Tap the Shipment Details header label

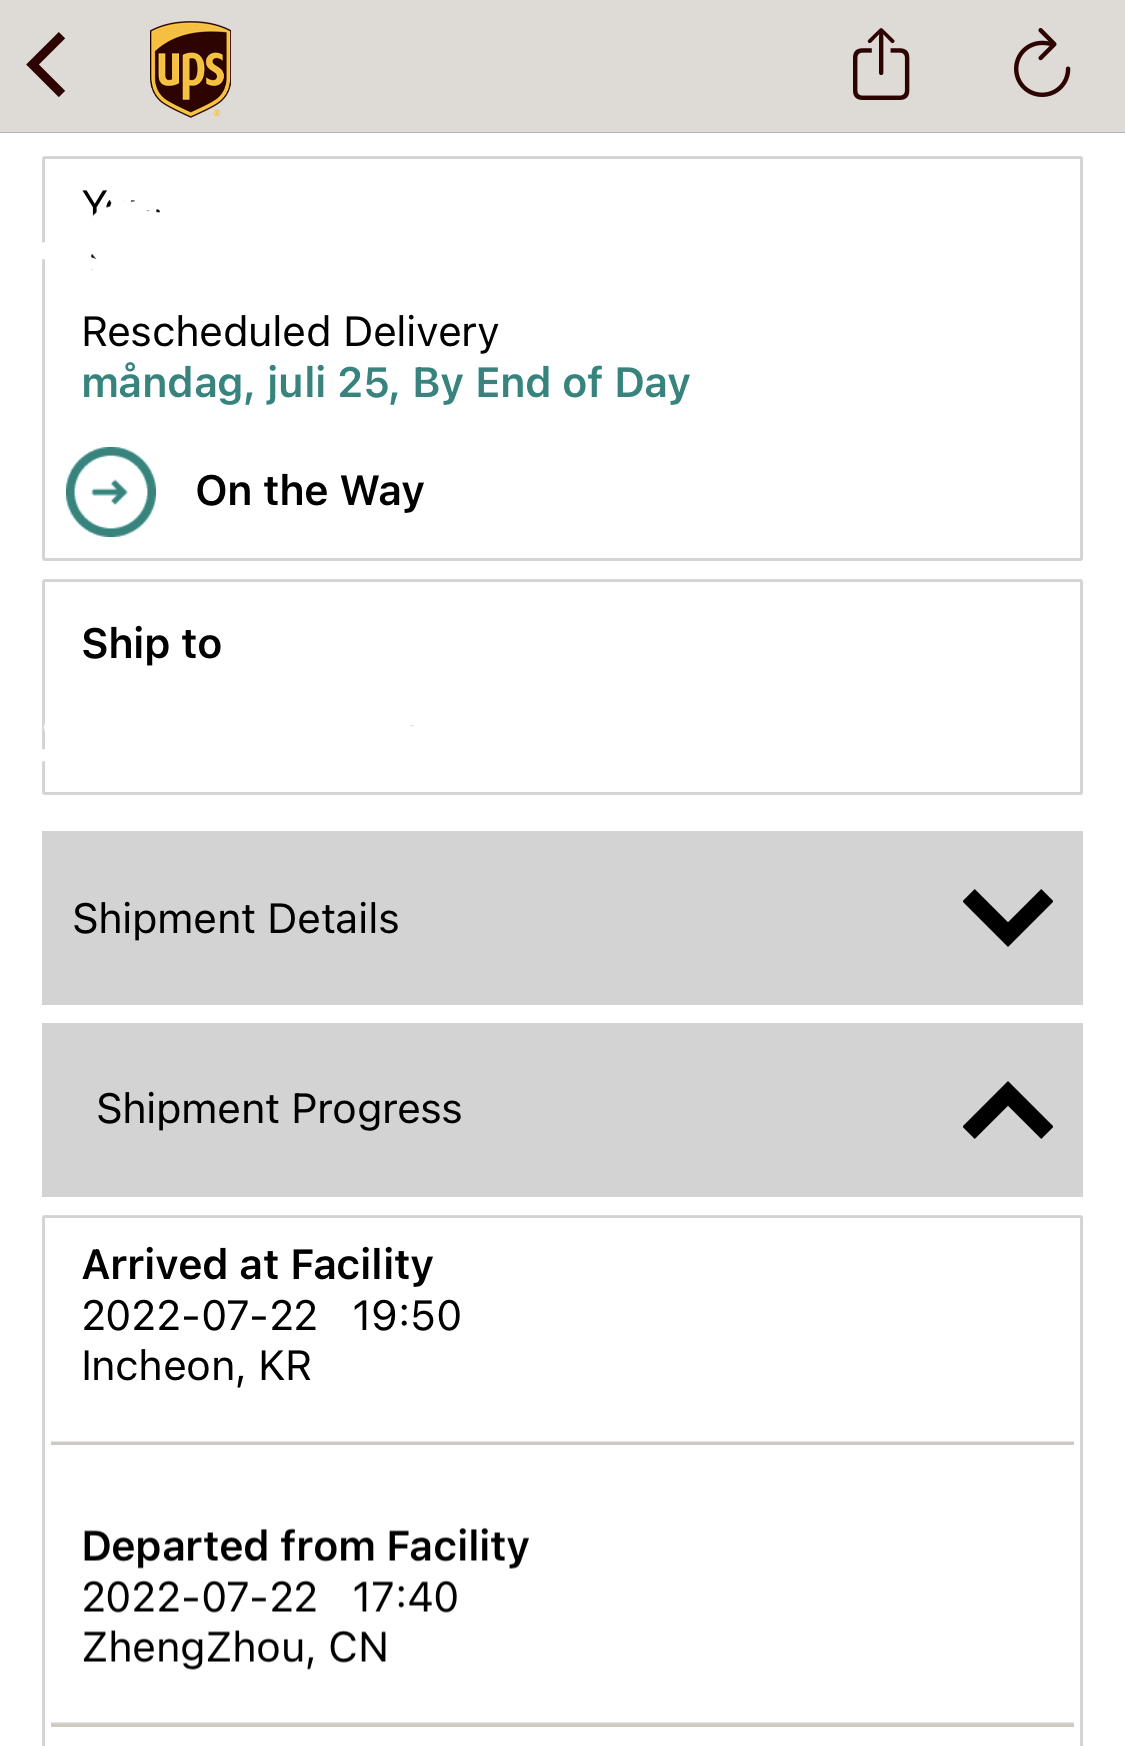(x=236, y=919)
